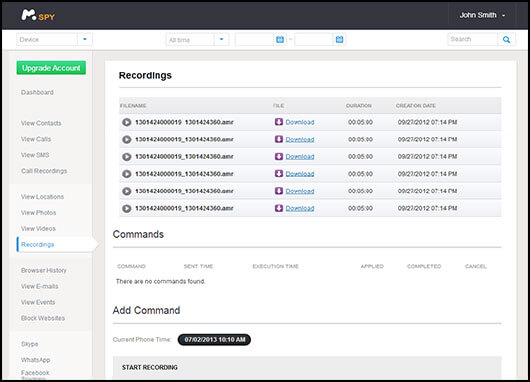Play the fifth recording row
The width and height of the screenshot is (530, 382).
[126, 191]
